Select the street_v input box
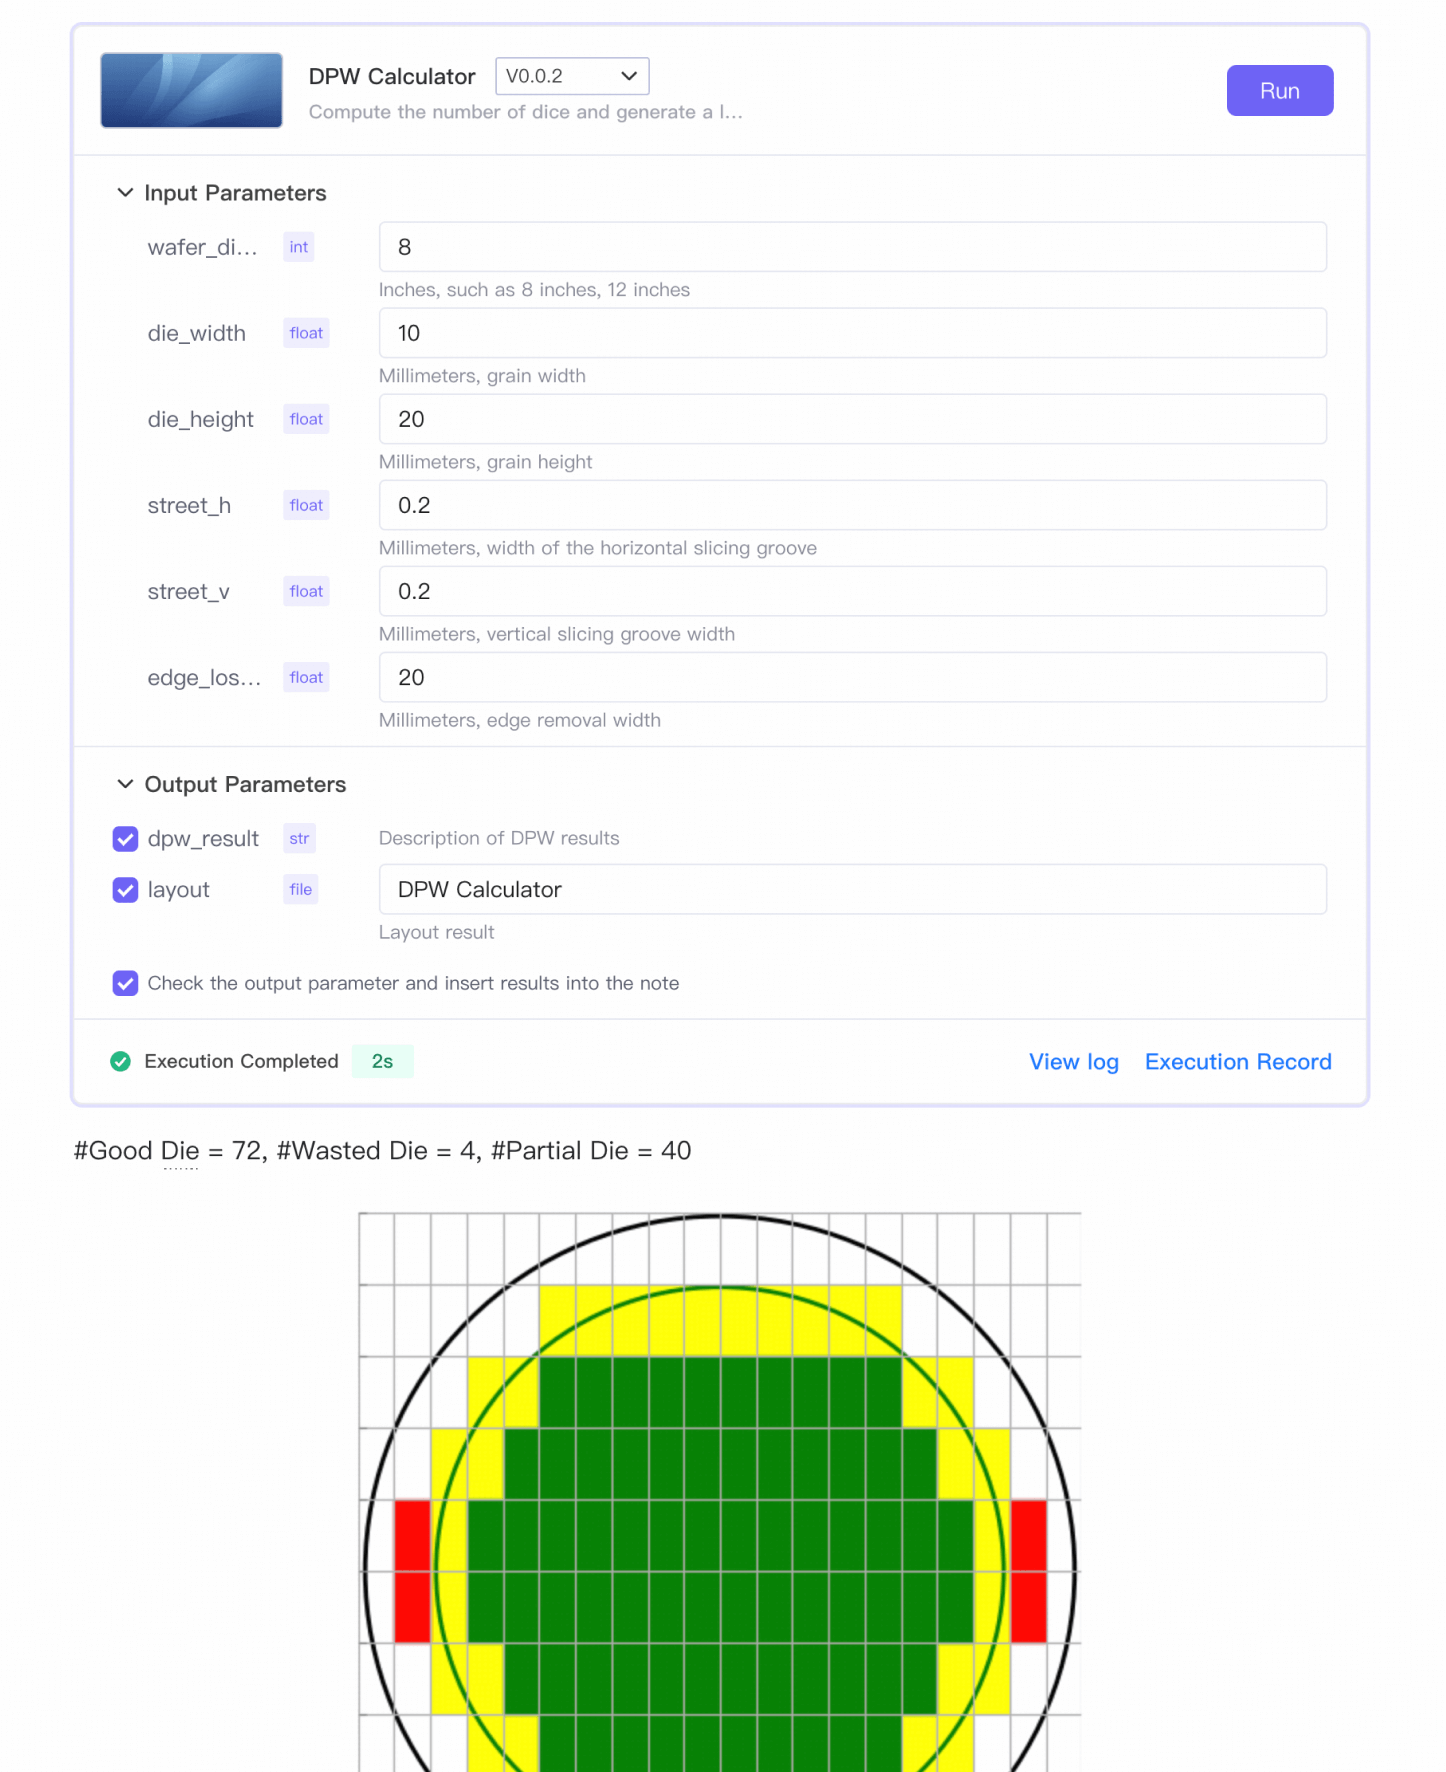Image resolution: width=1446 pixels, height=1772 pixels. [853, 591]
